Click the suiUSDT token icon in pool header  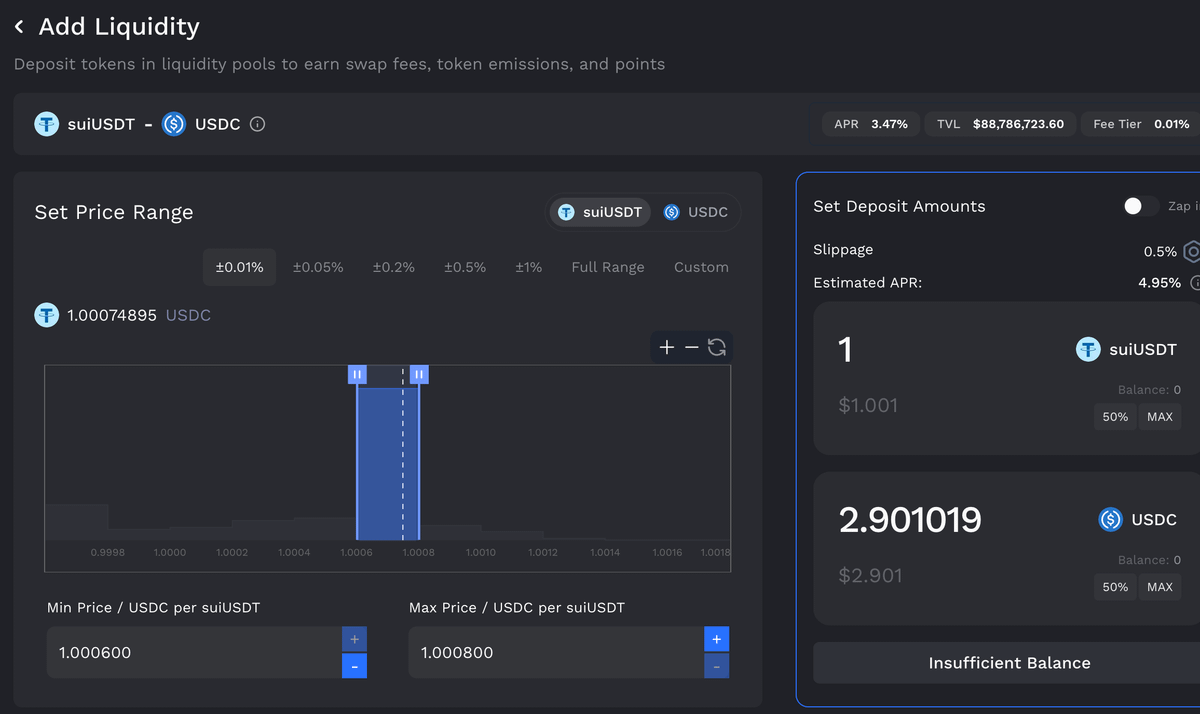pyautogui.click(x=47, y=124)
